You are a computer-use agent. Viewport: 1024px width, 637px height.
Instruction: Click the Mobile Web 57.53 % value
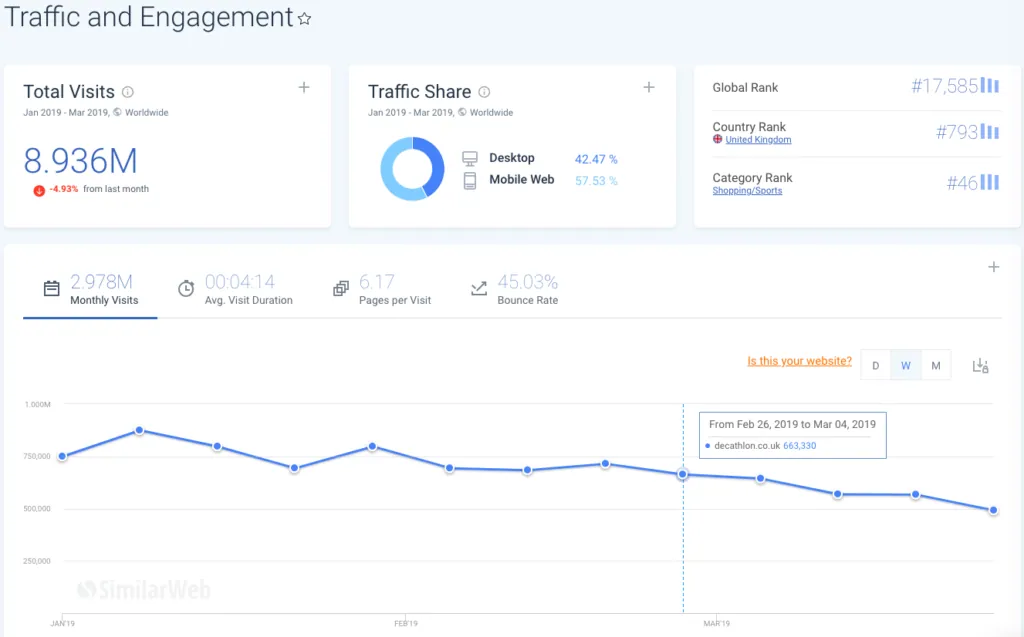tap(596, 180)
